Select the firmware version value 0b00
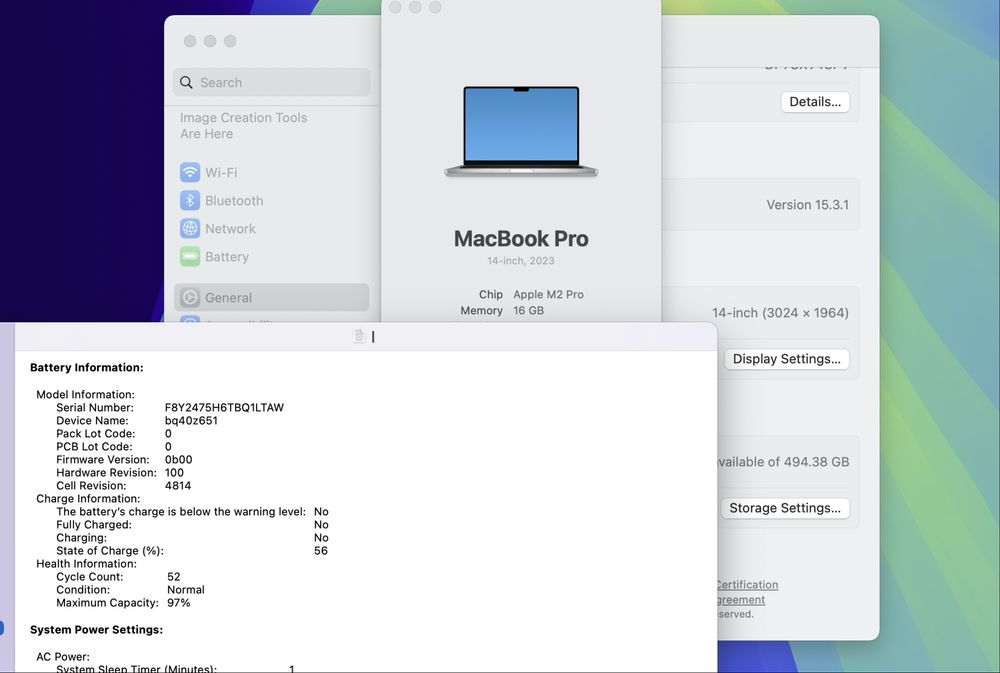Image resolution: width=1000 pixels, height=673 pixels. [179, 460]
